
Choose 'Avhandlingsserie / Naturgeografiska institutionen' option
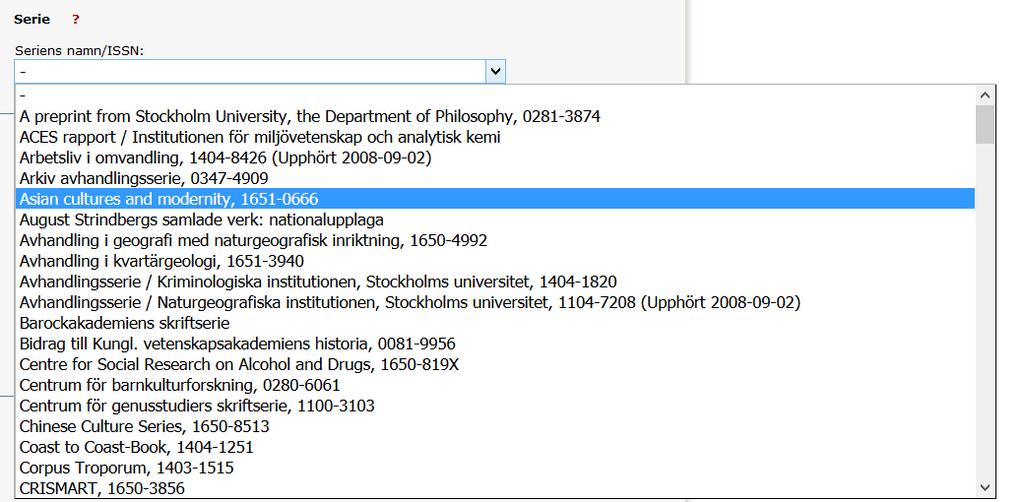tap(495, 302)
